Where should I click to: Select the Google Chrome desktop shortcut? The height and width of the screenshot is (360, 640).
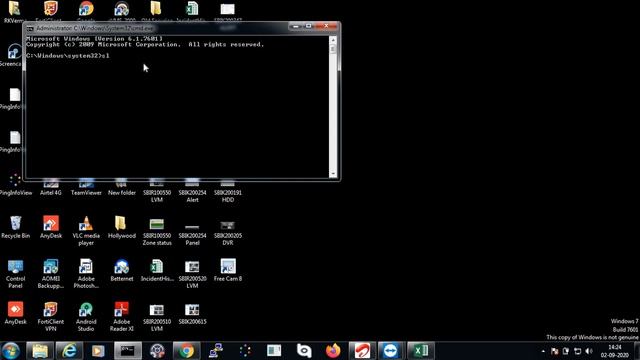[x=86, y=11]
